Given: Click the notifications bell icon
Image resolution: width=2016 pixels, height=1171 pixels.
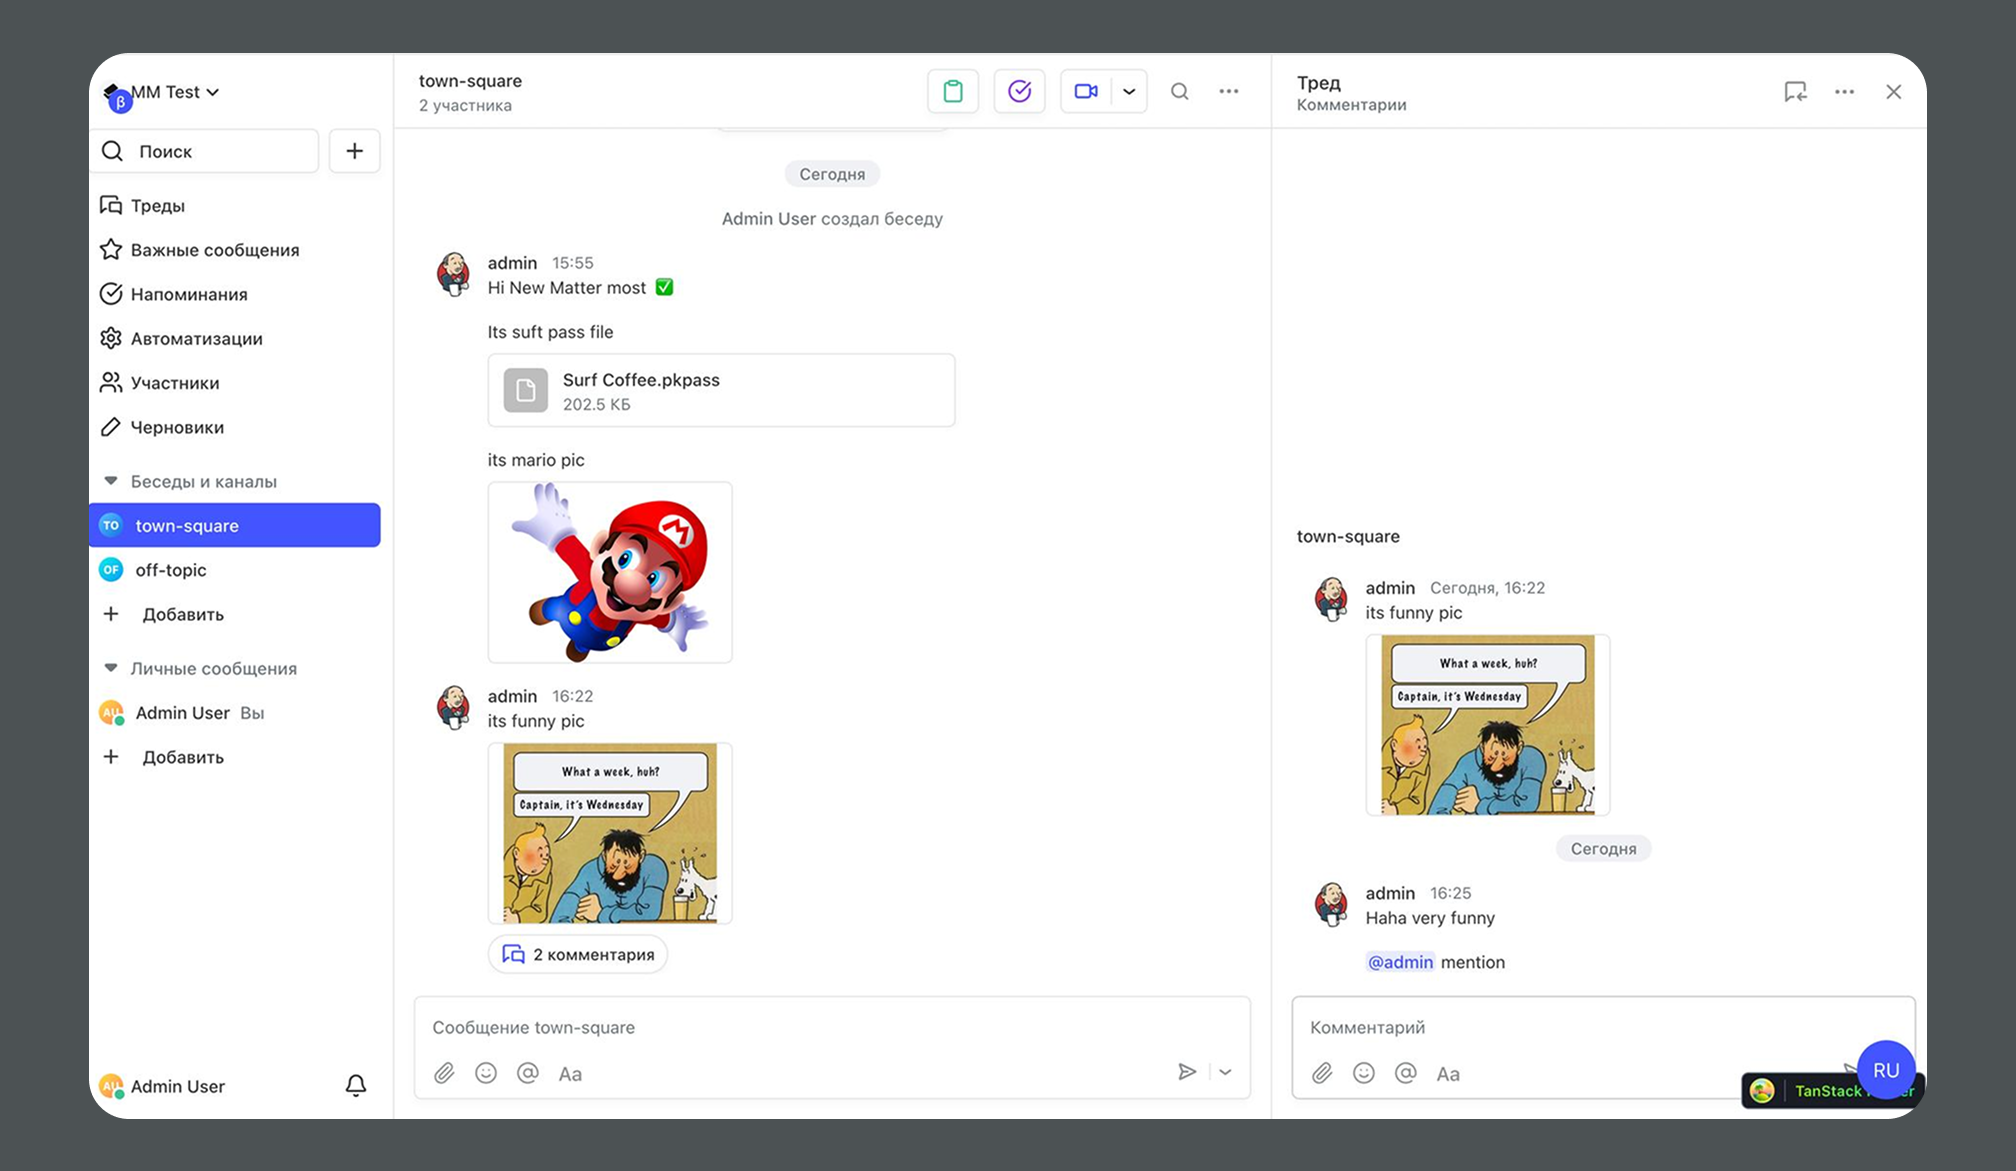Looking at the screenshot, I should [355, 1085].
